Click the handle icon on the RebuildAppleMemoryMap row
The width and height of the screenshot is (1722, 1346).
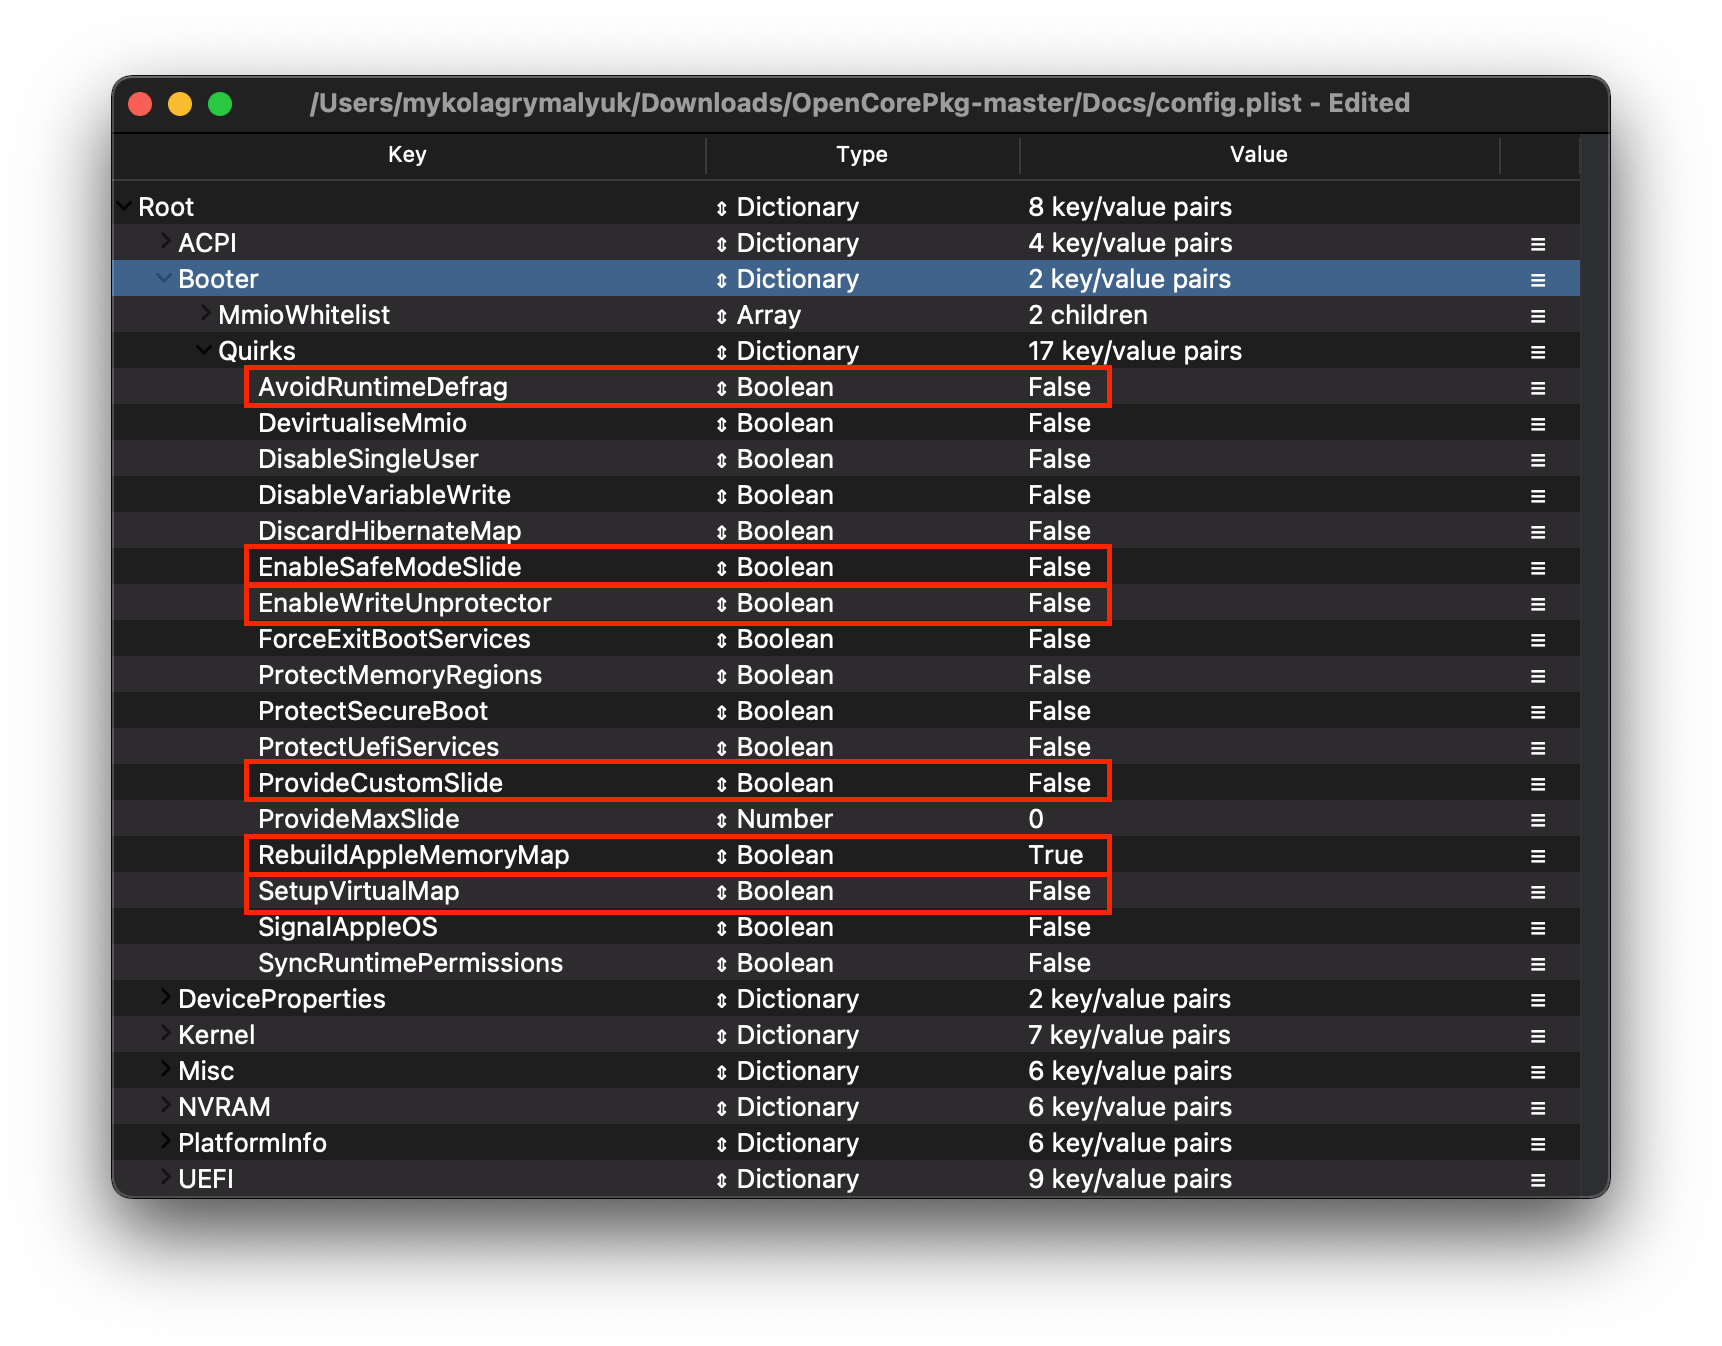tap(1538, 856)
